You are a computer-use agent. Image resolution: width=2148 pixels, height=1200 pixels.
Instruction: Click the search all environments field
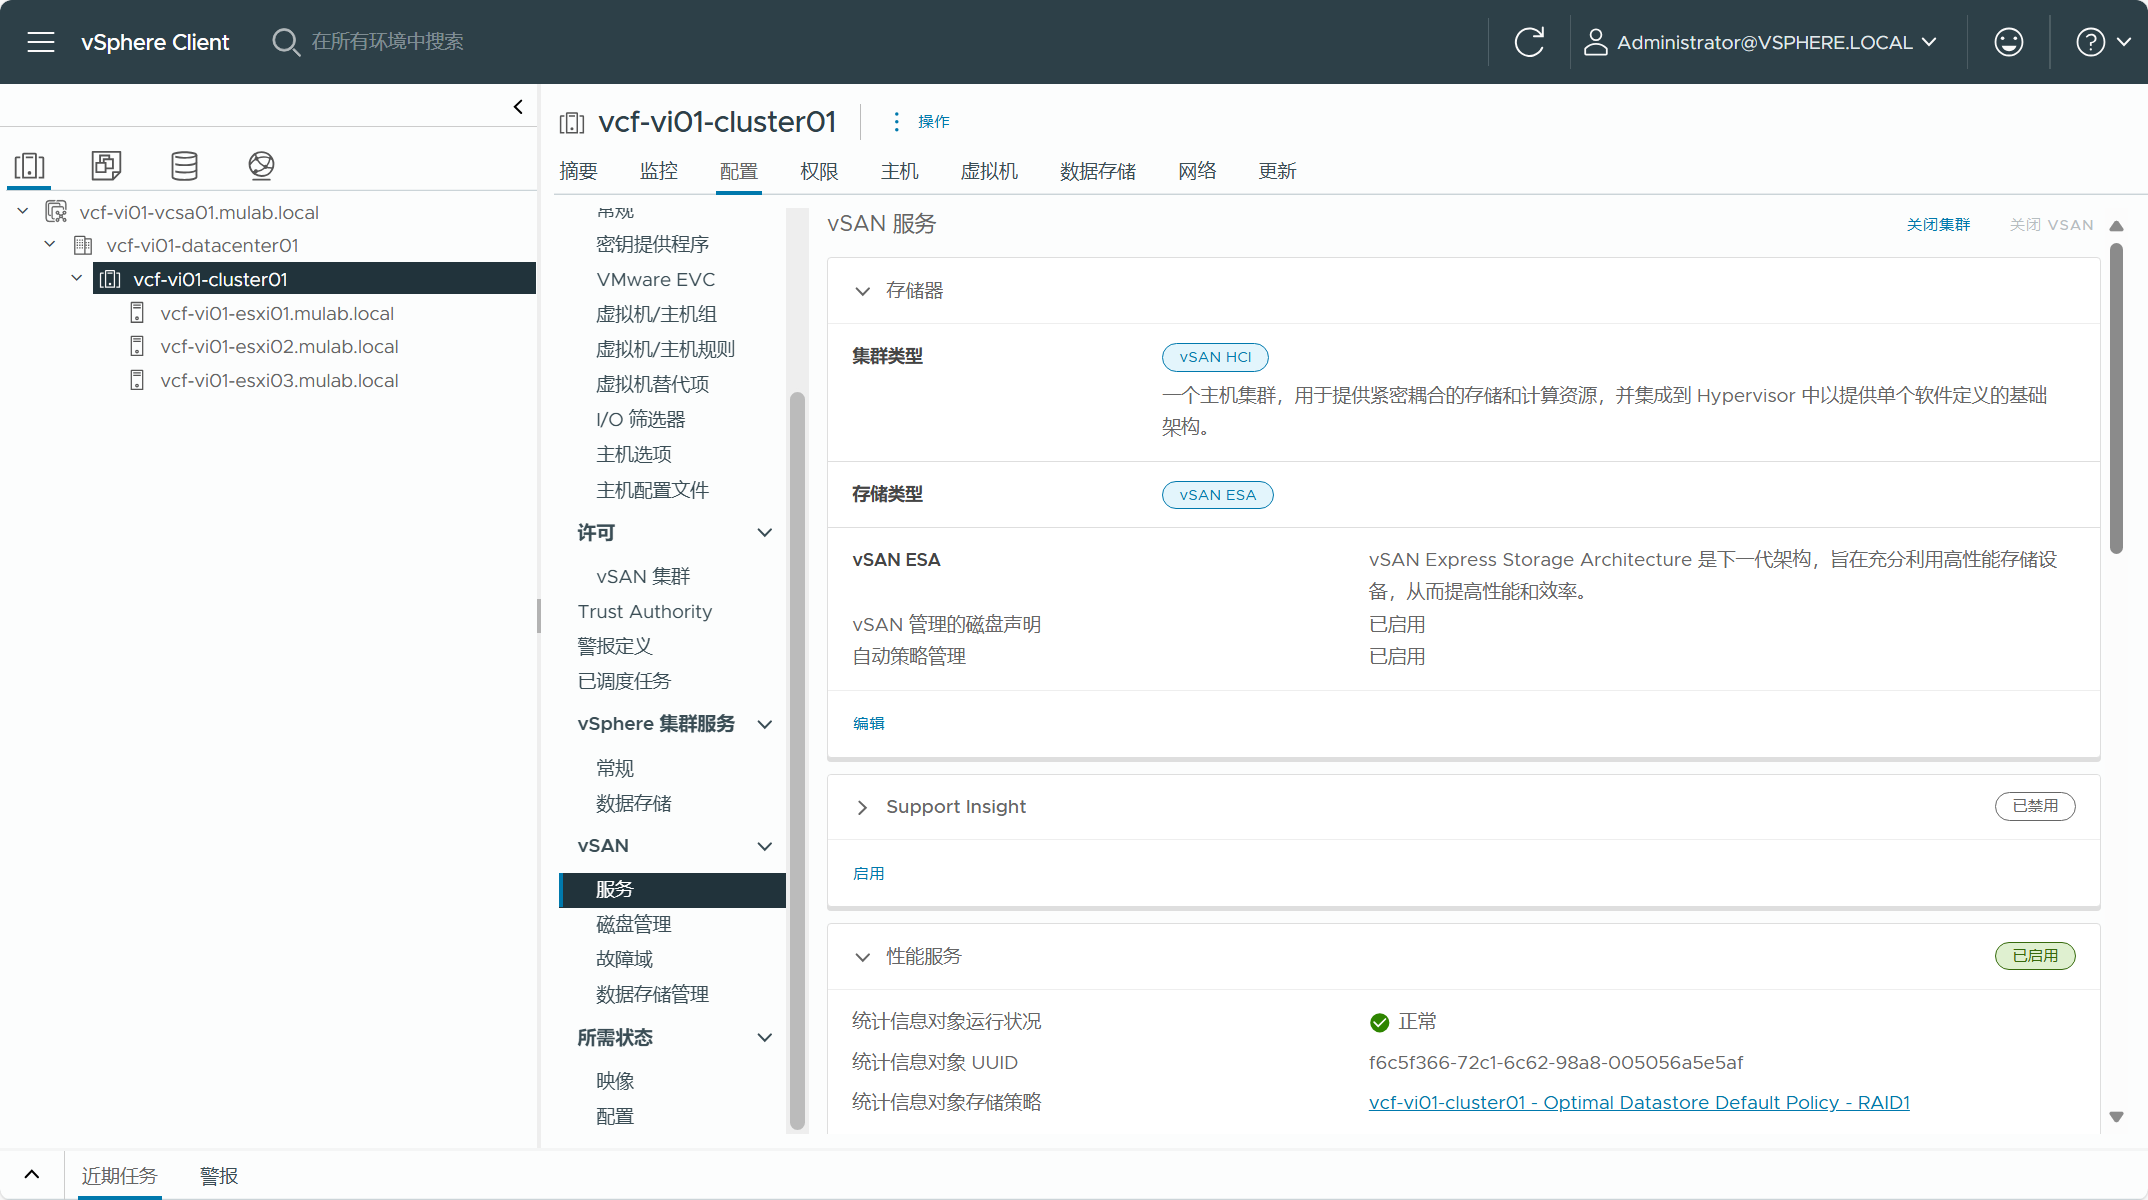coord(387,42)
